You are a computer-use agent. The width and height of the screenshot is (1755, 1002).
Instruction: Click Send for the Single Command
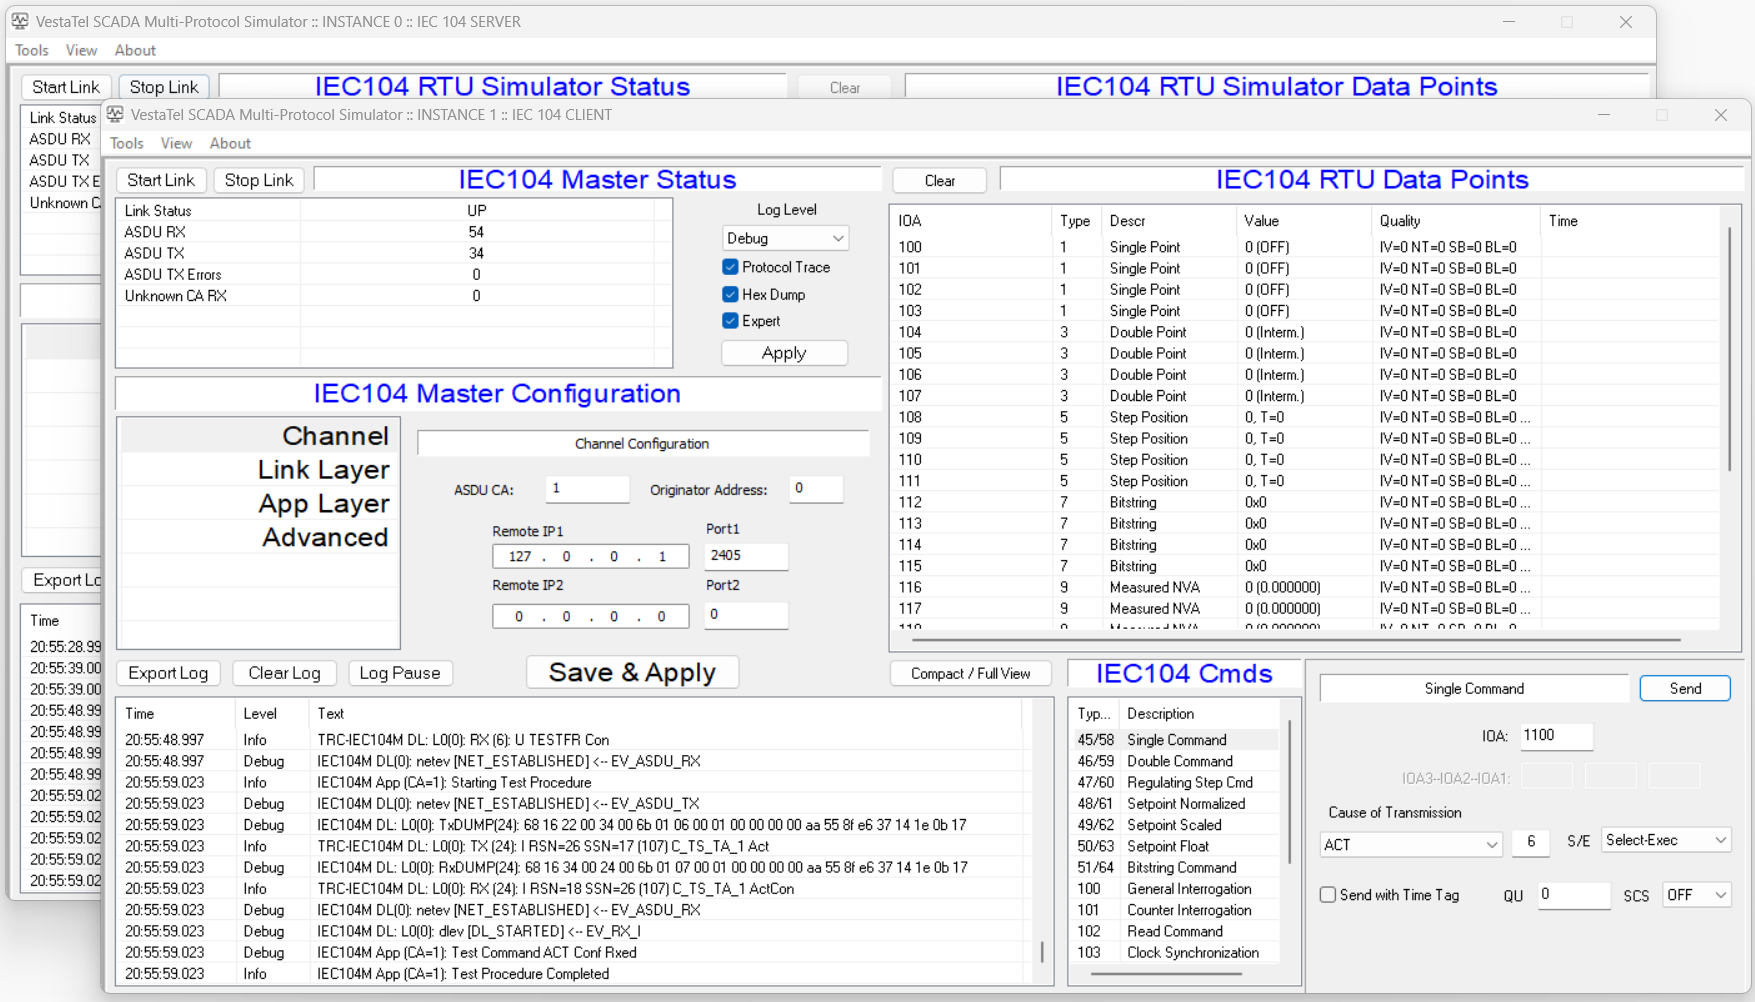point(1684,688)
